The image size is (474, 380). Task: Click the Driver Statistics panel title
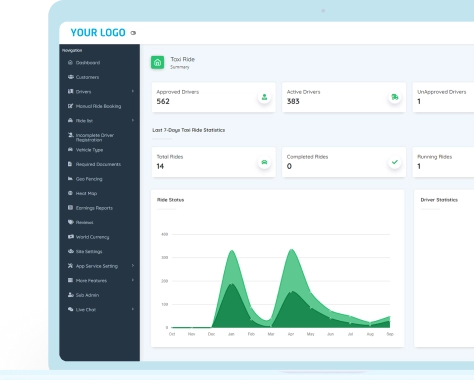(439, 200)
